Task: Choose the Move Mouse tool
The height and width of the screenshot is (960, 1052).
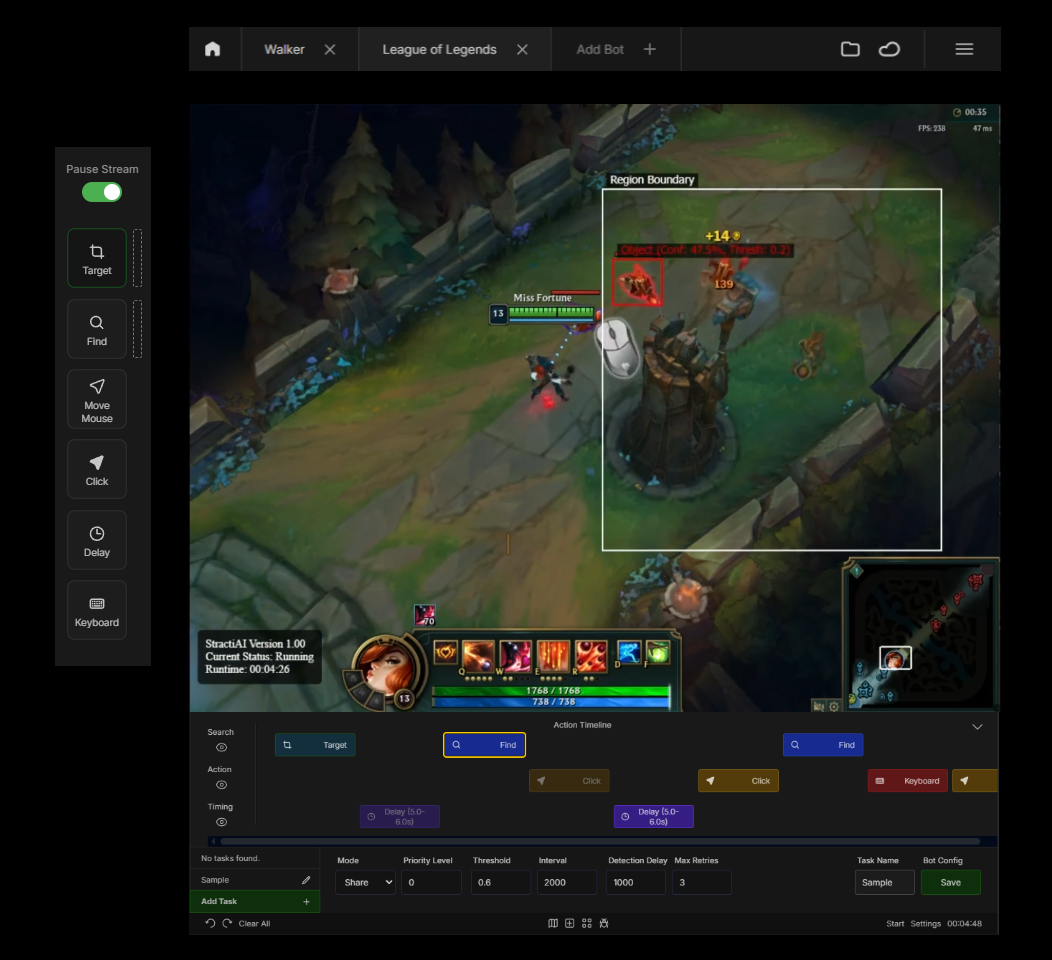Action: [97, 399]
